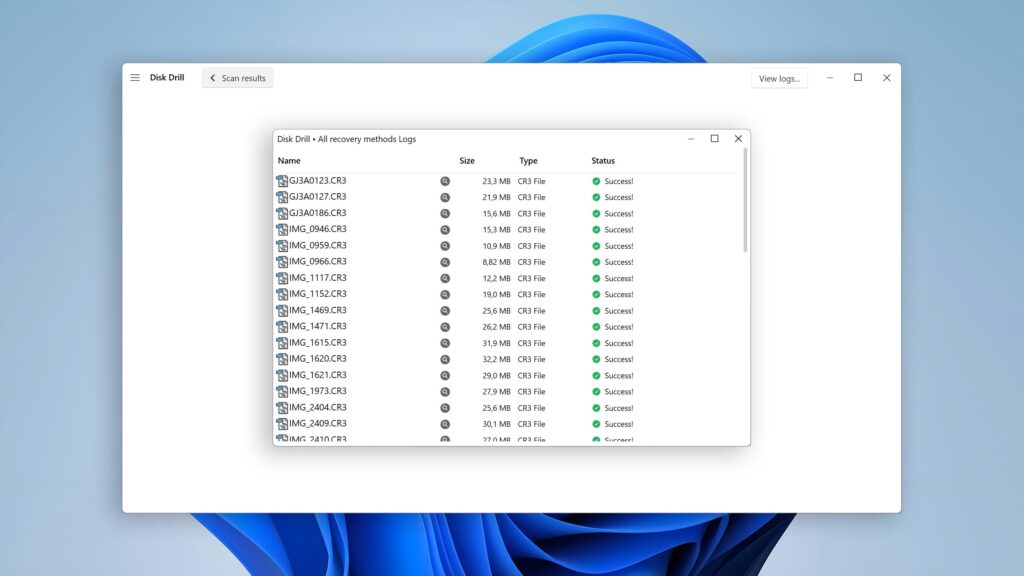The height and width of the screenshot is (576, 1024).
Task: Click the success status icon next to IMG_2409.CR3
Action: pyautogui.click(x=598, y=423)
